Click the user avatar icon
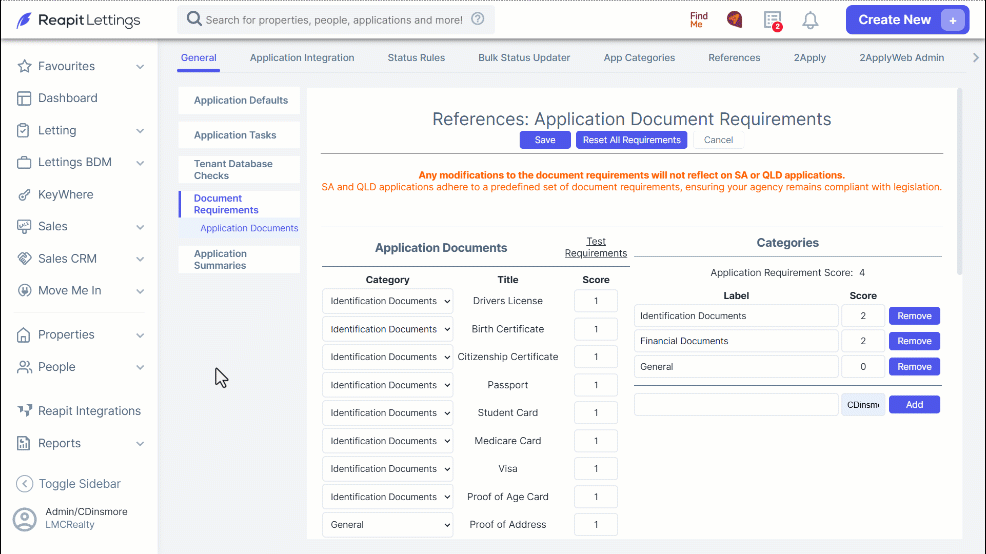The height and width of the screenshot is (554, 986). (x=25, y=519)
